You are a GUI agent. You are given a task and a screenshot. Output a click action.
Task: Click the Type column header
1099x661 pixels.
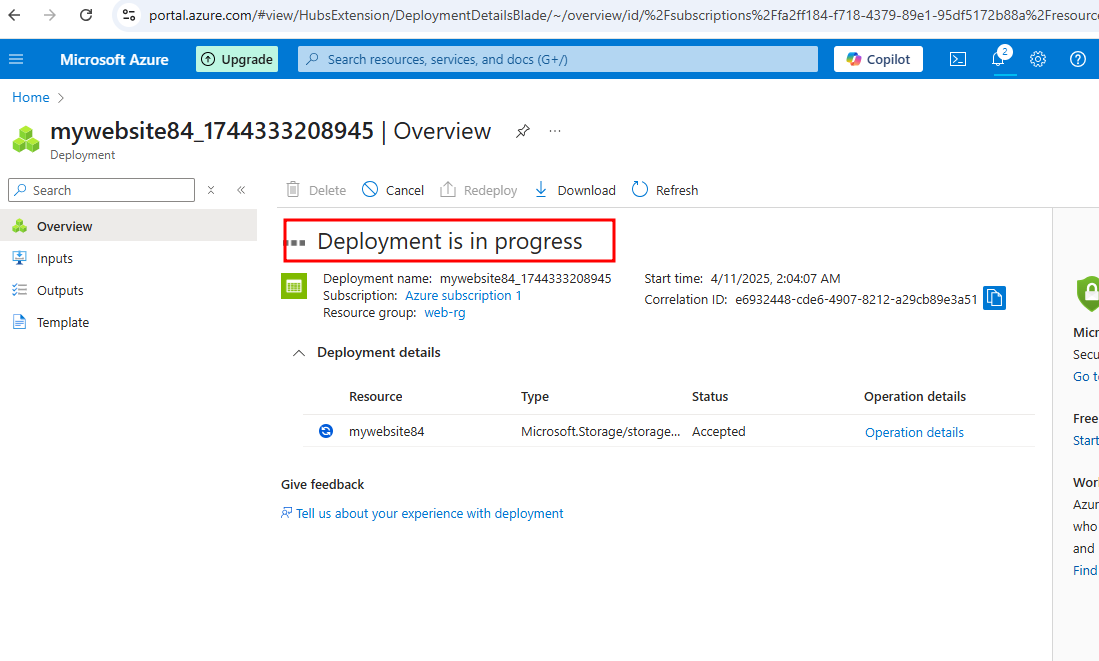click(x=535, y=397)
